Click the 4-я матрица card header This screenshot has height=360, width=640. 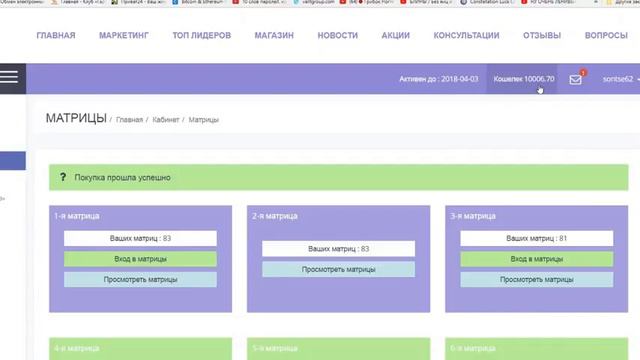coord(77,348)
